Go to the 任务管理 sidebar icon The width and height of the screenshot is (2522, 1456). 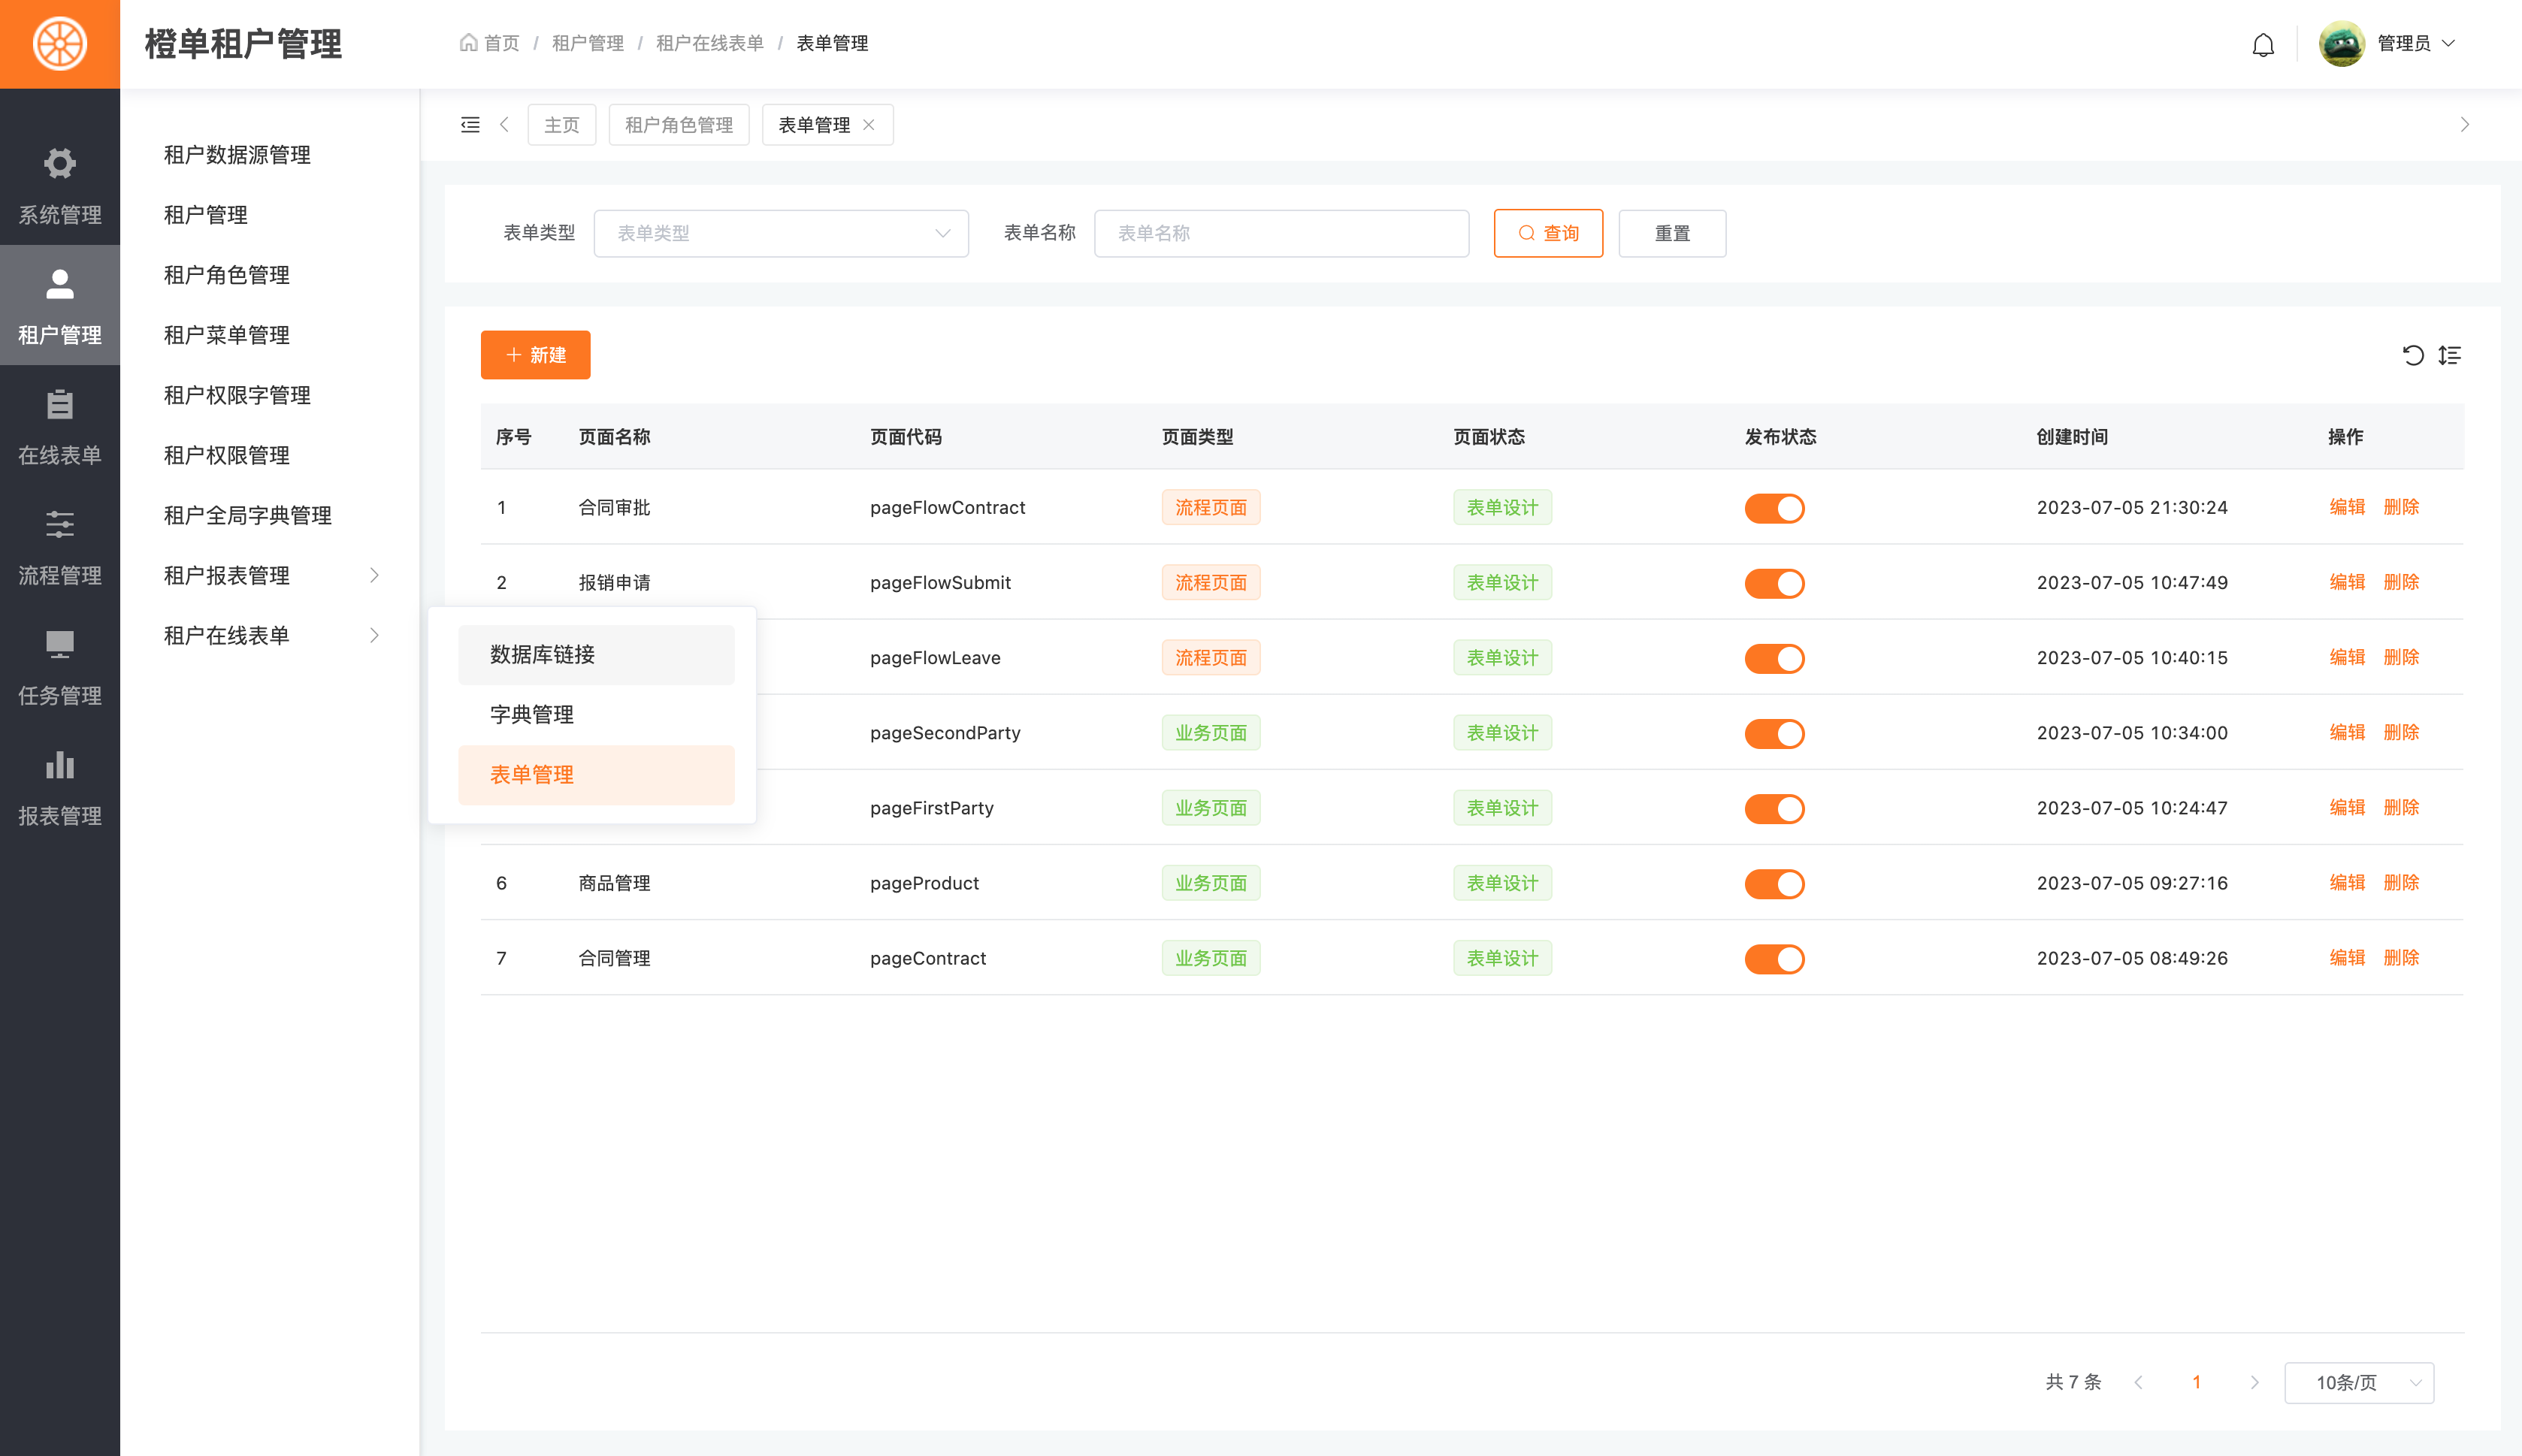(60, 645)
